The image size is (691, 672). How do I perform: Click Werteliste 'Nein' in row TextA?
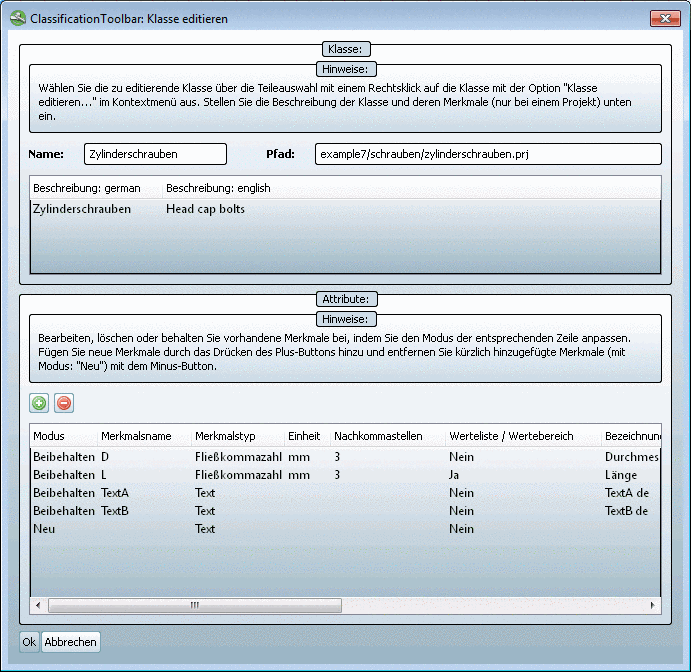(x=461, y=493)
